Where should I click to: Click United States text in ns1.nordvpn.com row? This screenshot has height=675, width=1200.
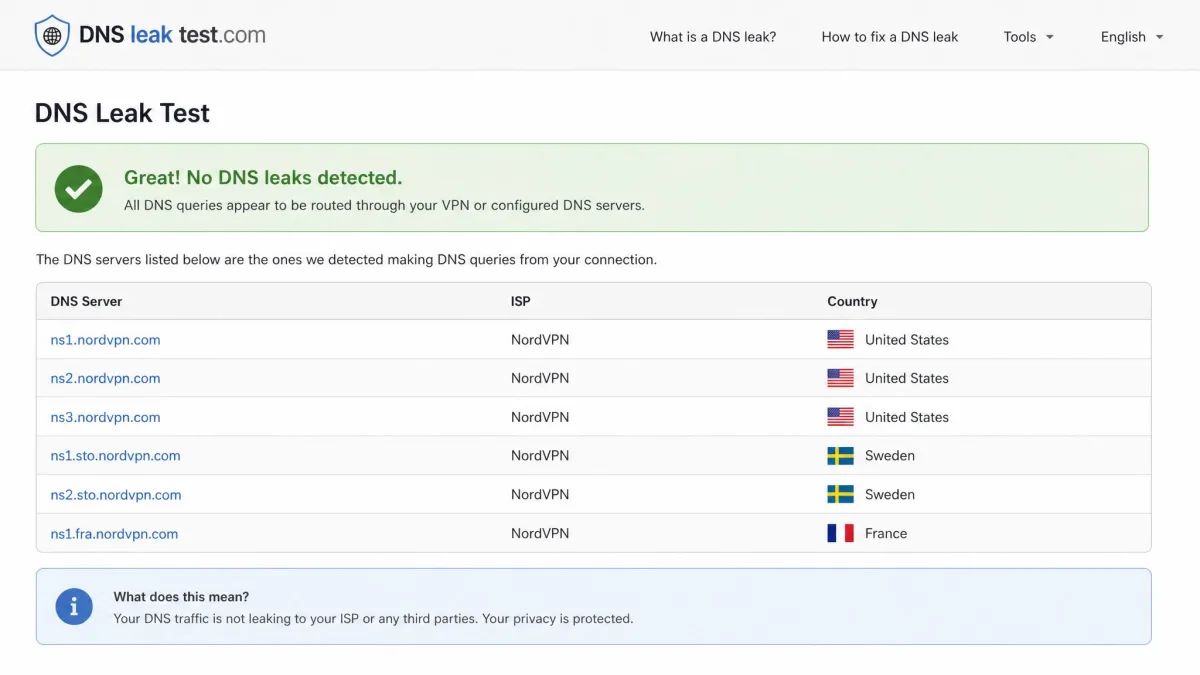click(907, 340)
